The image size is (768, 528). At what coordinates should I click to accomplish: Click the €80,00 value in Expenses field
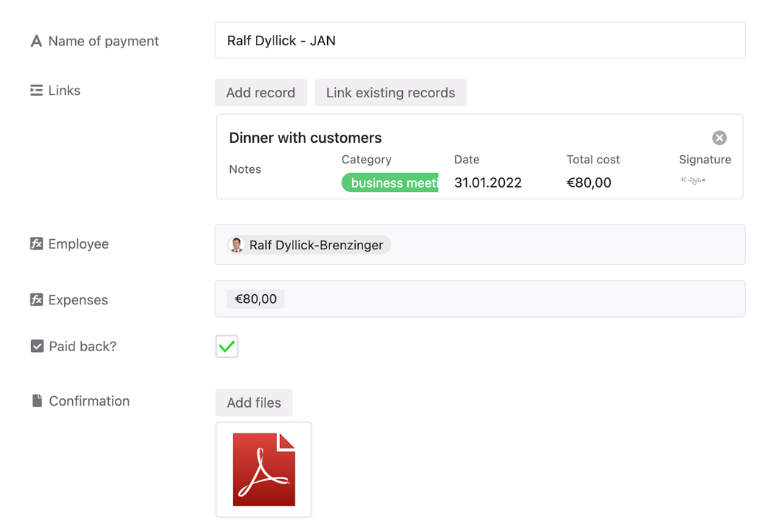click(256, 299)
